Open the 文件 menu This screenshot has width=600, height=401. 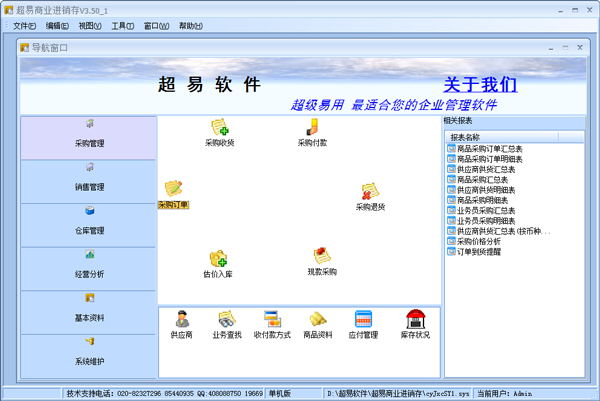click(x=24, y=26)
